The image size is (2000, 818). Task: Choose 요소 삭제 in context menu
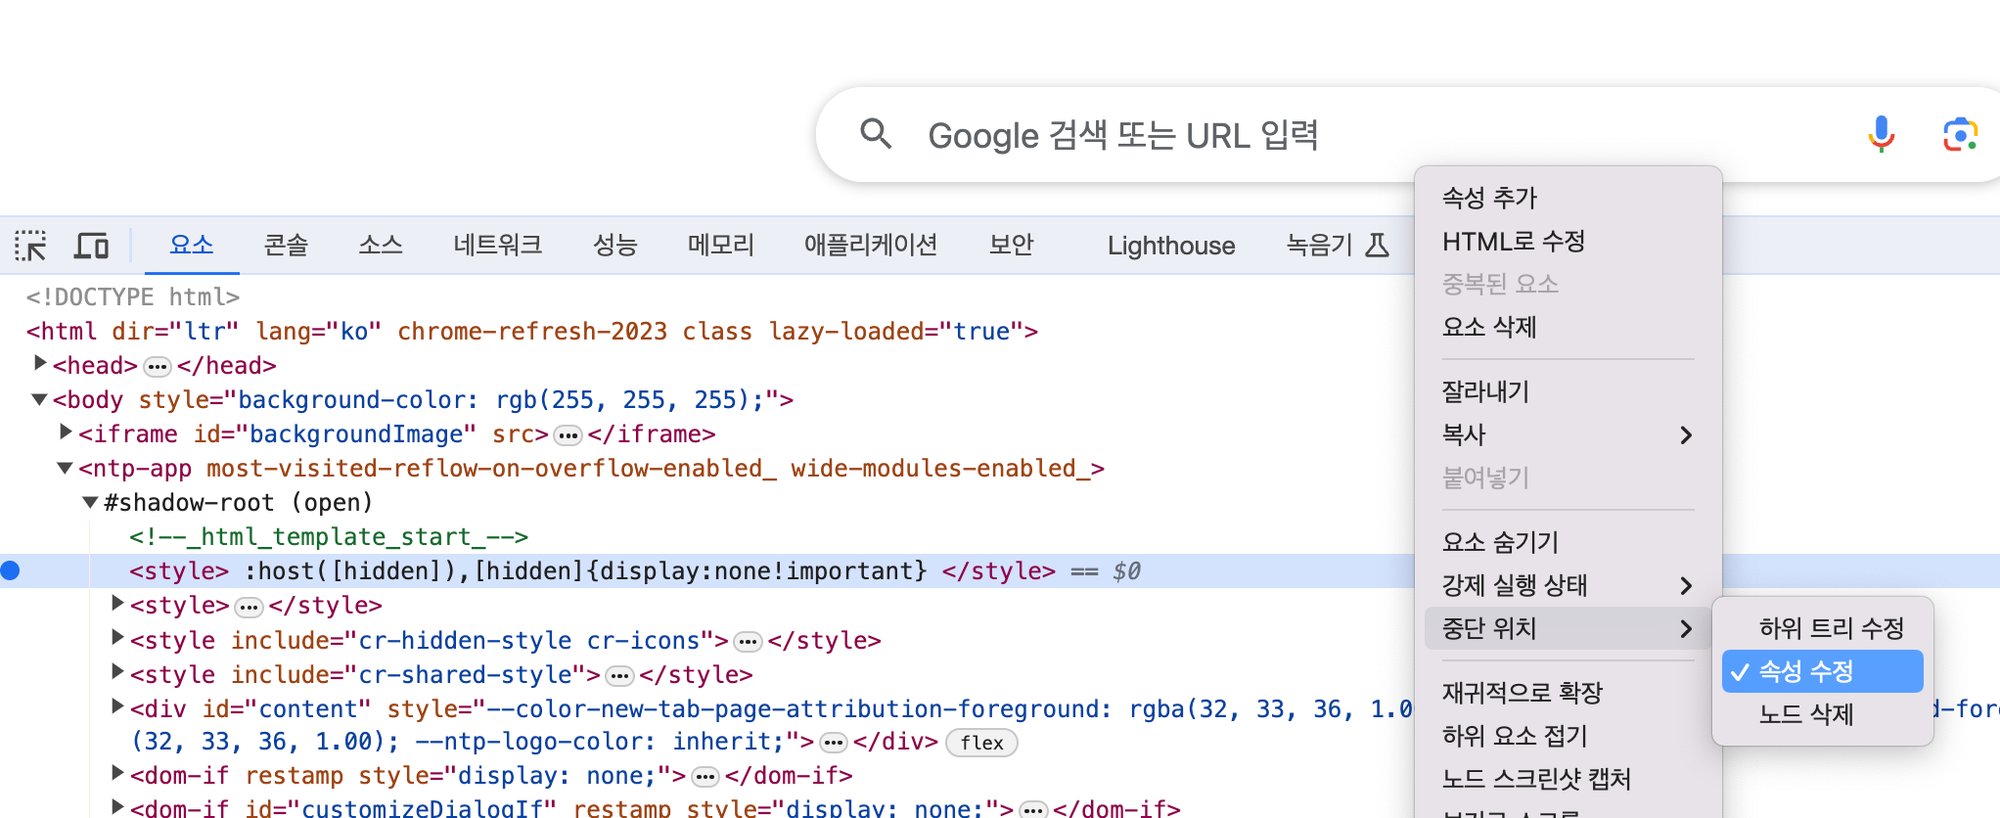pos(1568,327)
